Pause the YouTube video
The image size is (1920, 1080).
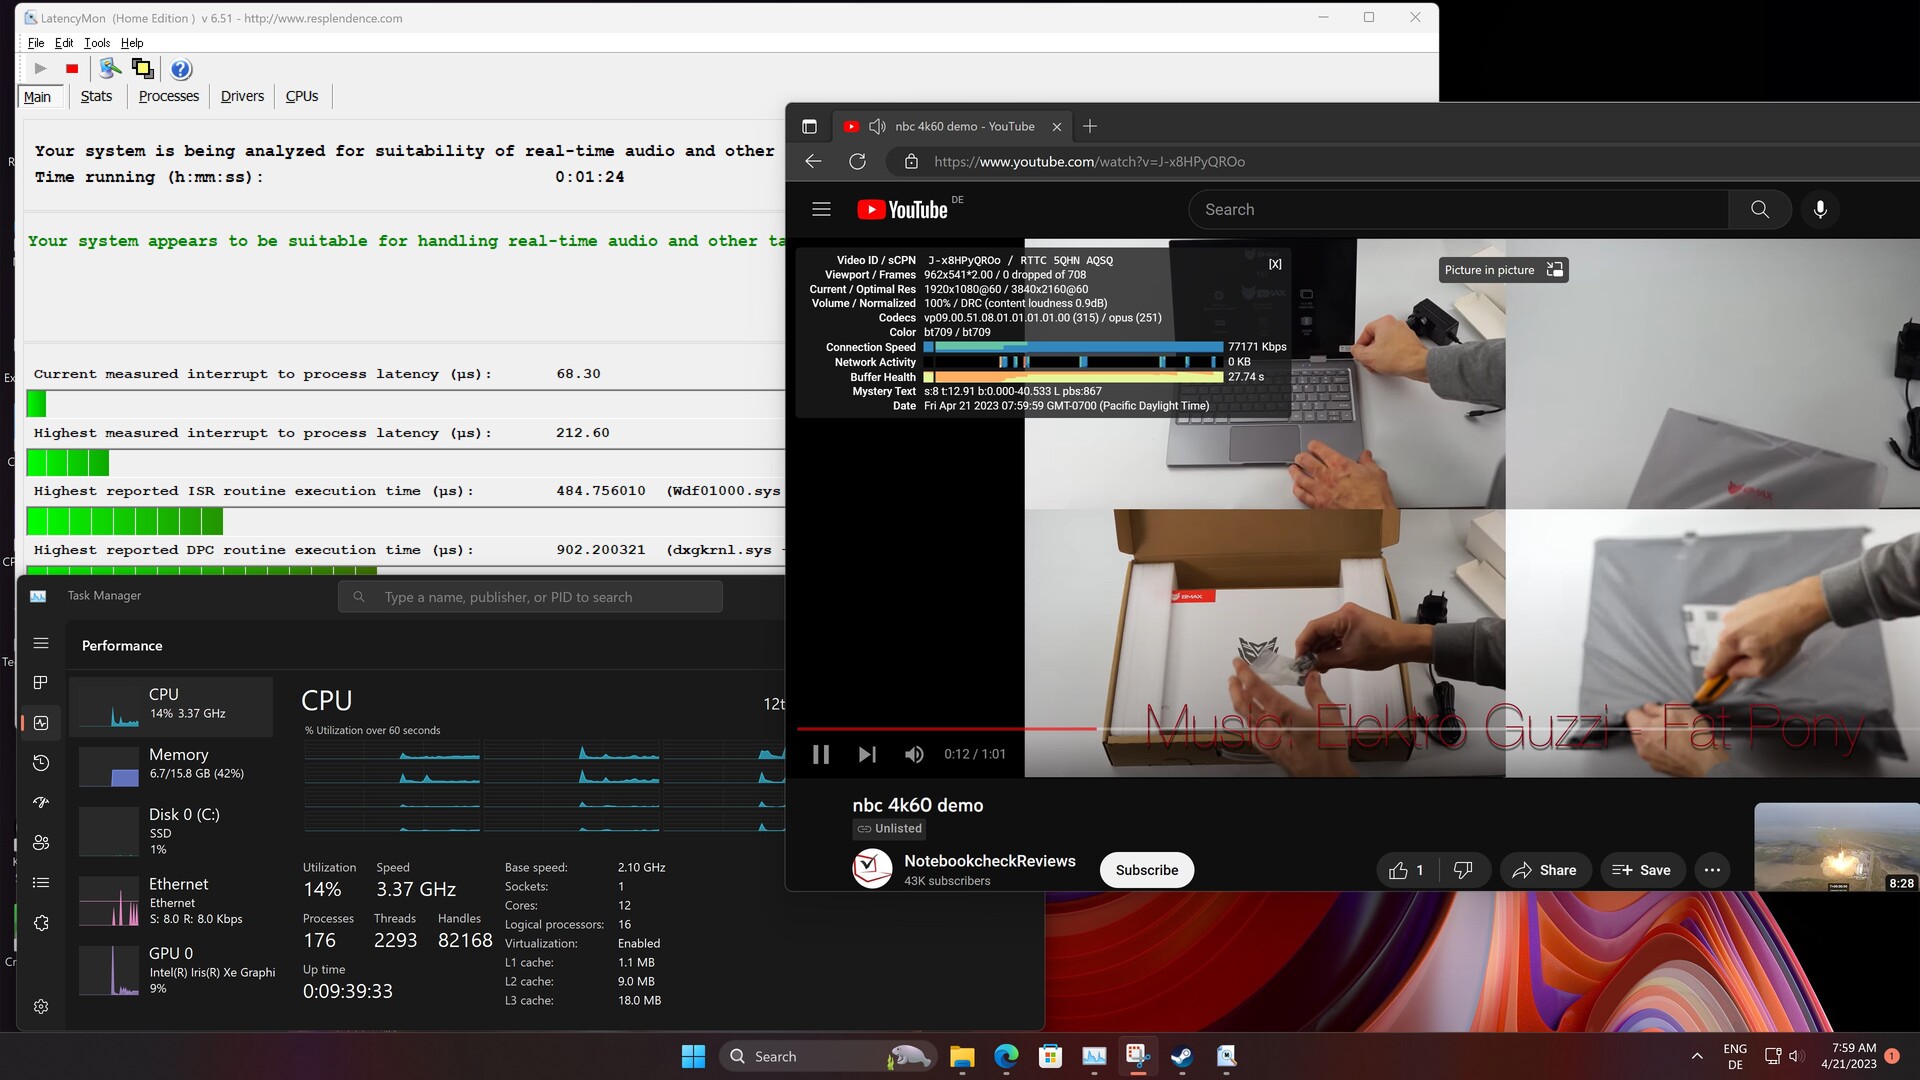[821, 754]
